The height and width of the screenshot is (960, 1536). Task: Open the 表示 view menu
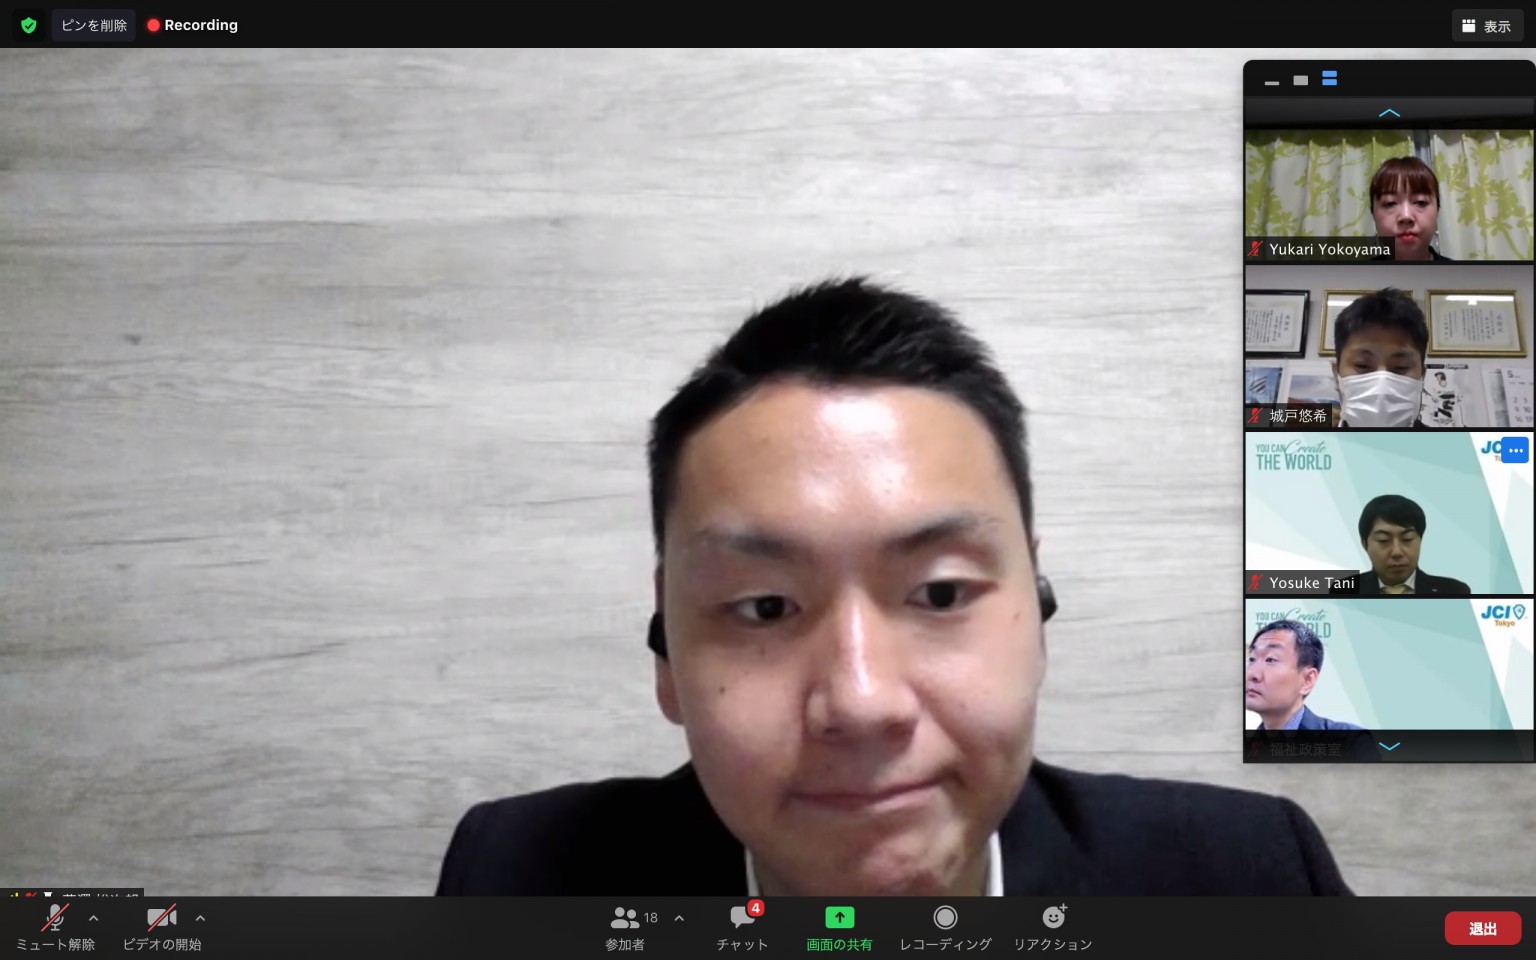[x=1486, y=26]
